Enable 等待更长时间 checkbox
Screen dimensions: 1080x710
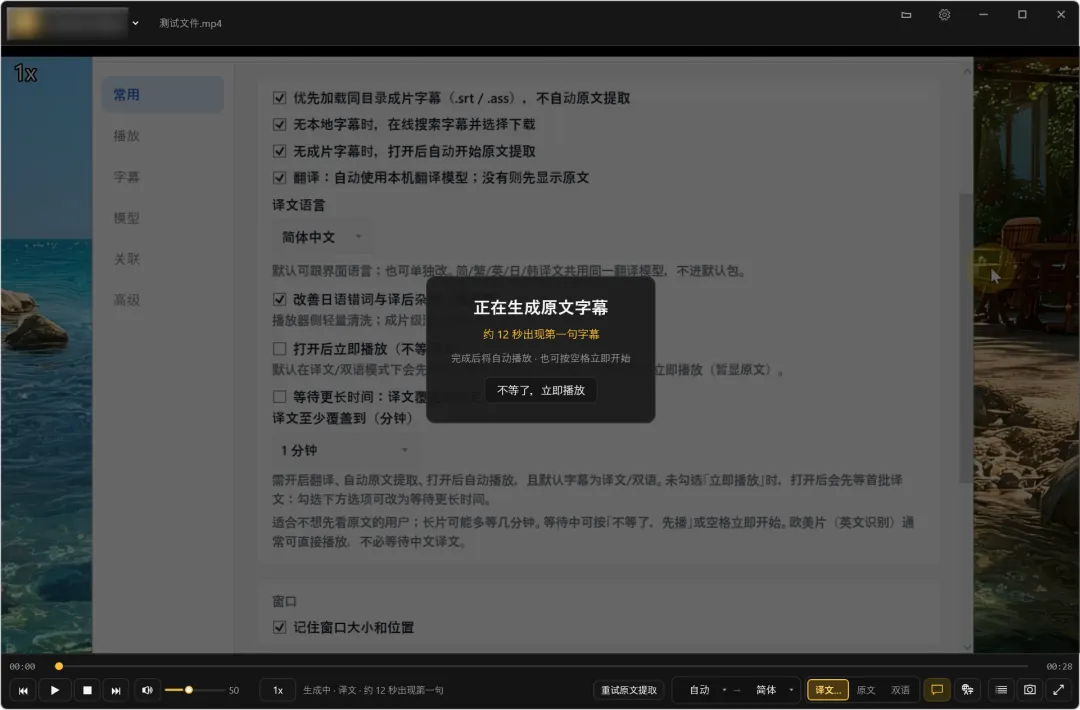(x=279, y=397)
